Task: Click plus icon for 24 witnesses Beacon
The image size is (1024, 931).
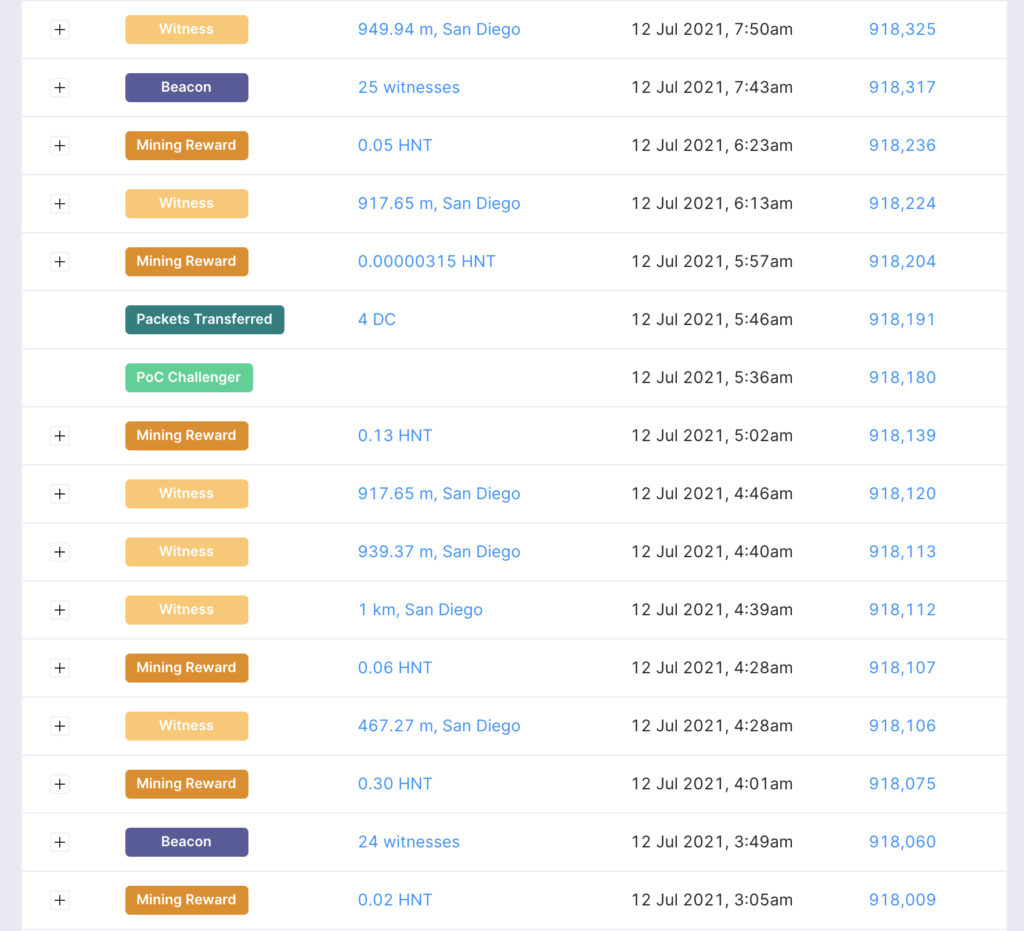Action: coord(60,842)
